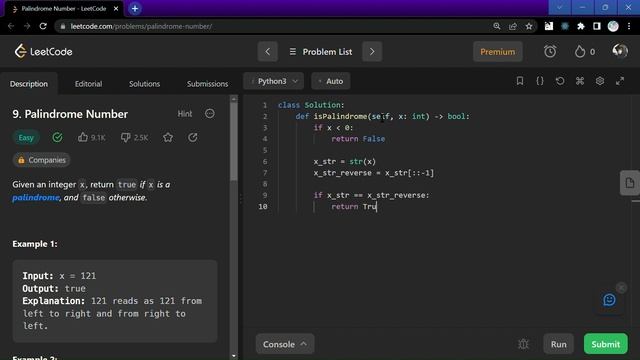Toggle fullscreen editor icon
Viewport: 640px width, 360px height.
click(x=620, y=81)
